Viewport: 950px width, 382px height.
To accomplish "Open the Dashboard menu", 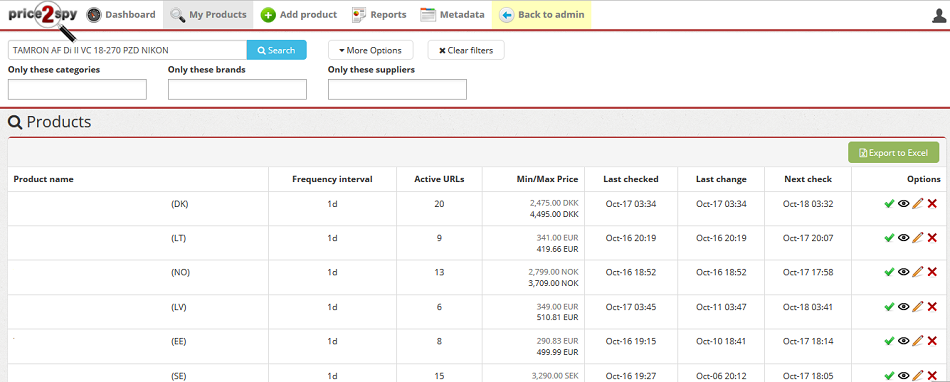I will [121, 15].
